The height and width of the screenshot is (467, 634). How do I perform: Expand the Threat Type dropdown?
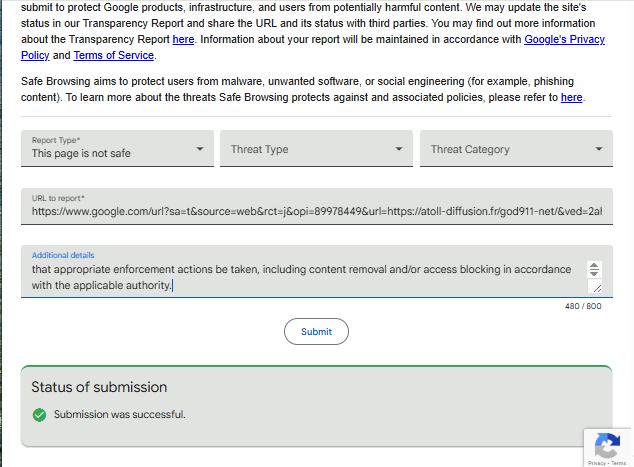pos(316,148)
